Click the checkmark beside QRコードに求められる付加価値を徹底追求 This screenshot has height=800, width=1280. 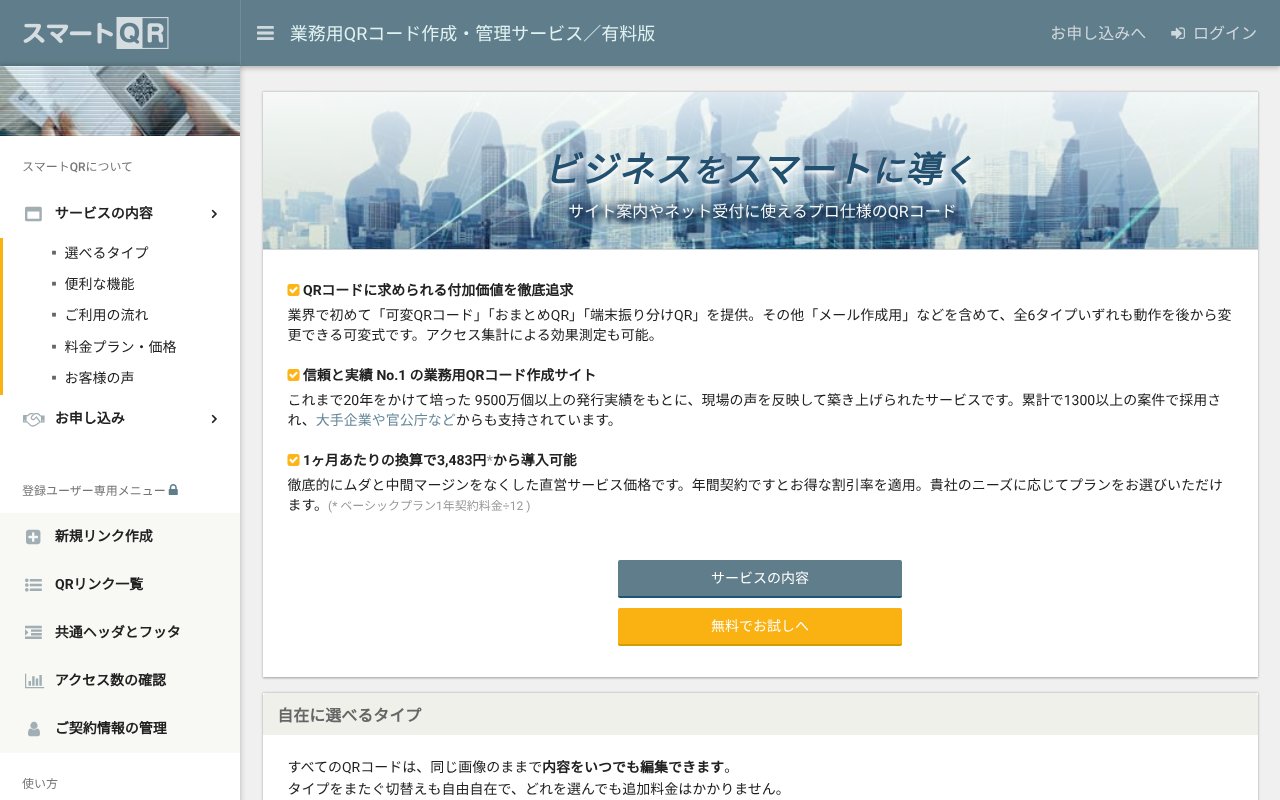293,290
